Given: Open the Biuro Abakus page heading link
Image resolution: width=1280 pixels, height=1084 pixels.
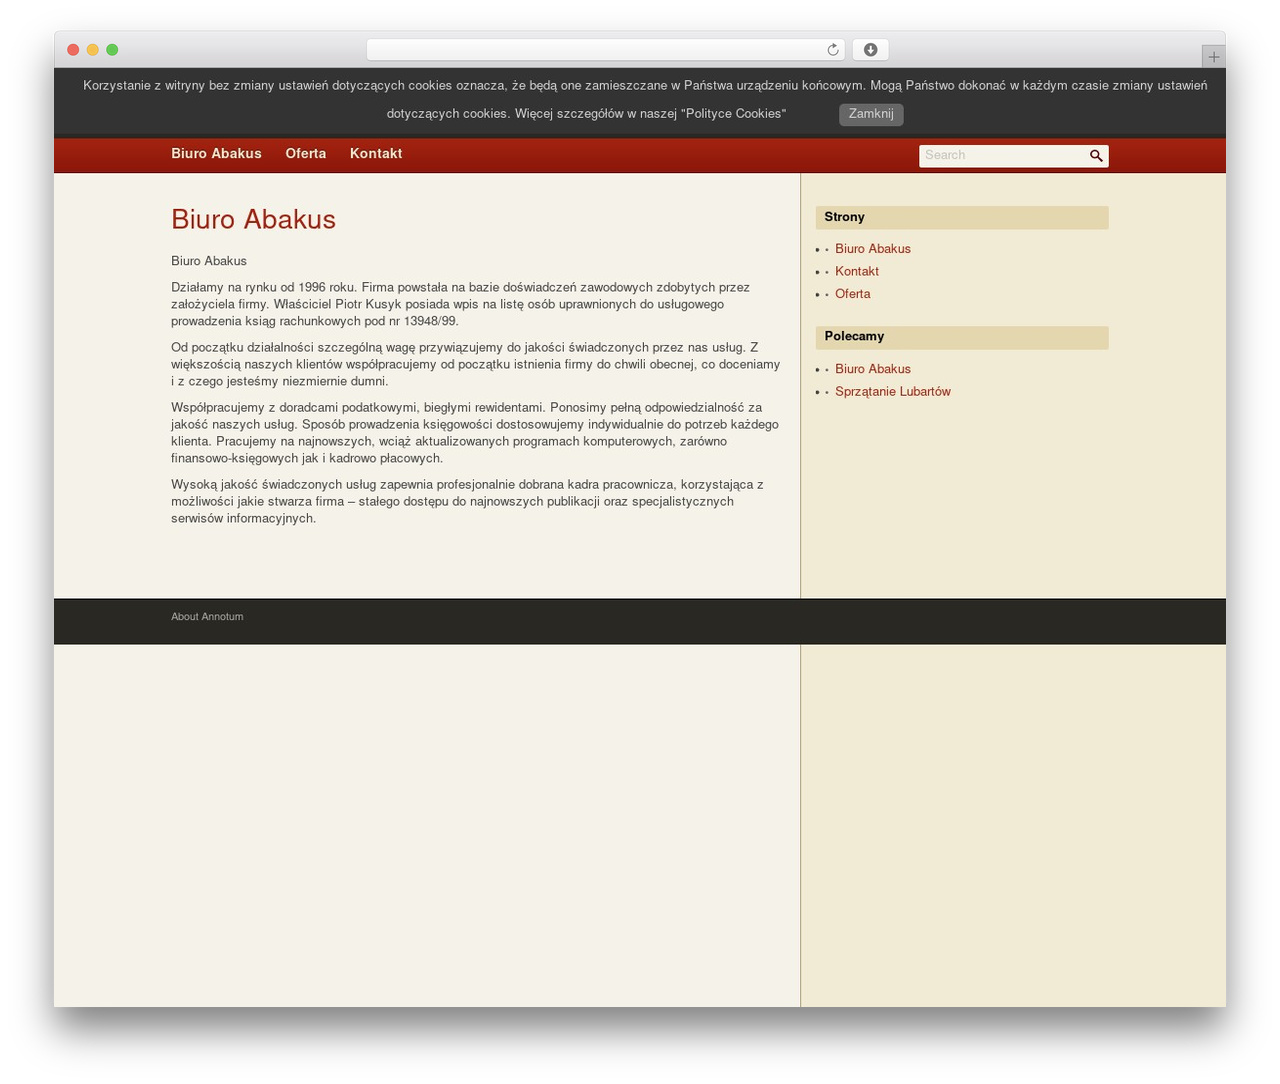Looking at the screenshot, I should [253, 220].
